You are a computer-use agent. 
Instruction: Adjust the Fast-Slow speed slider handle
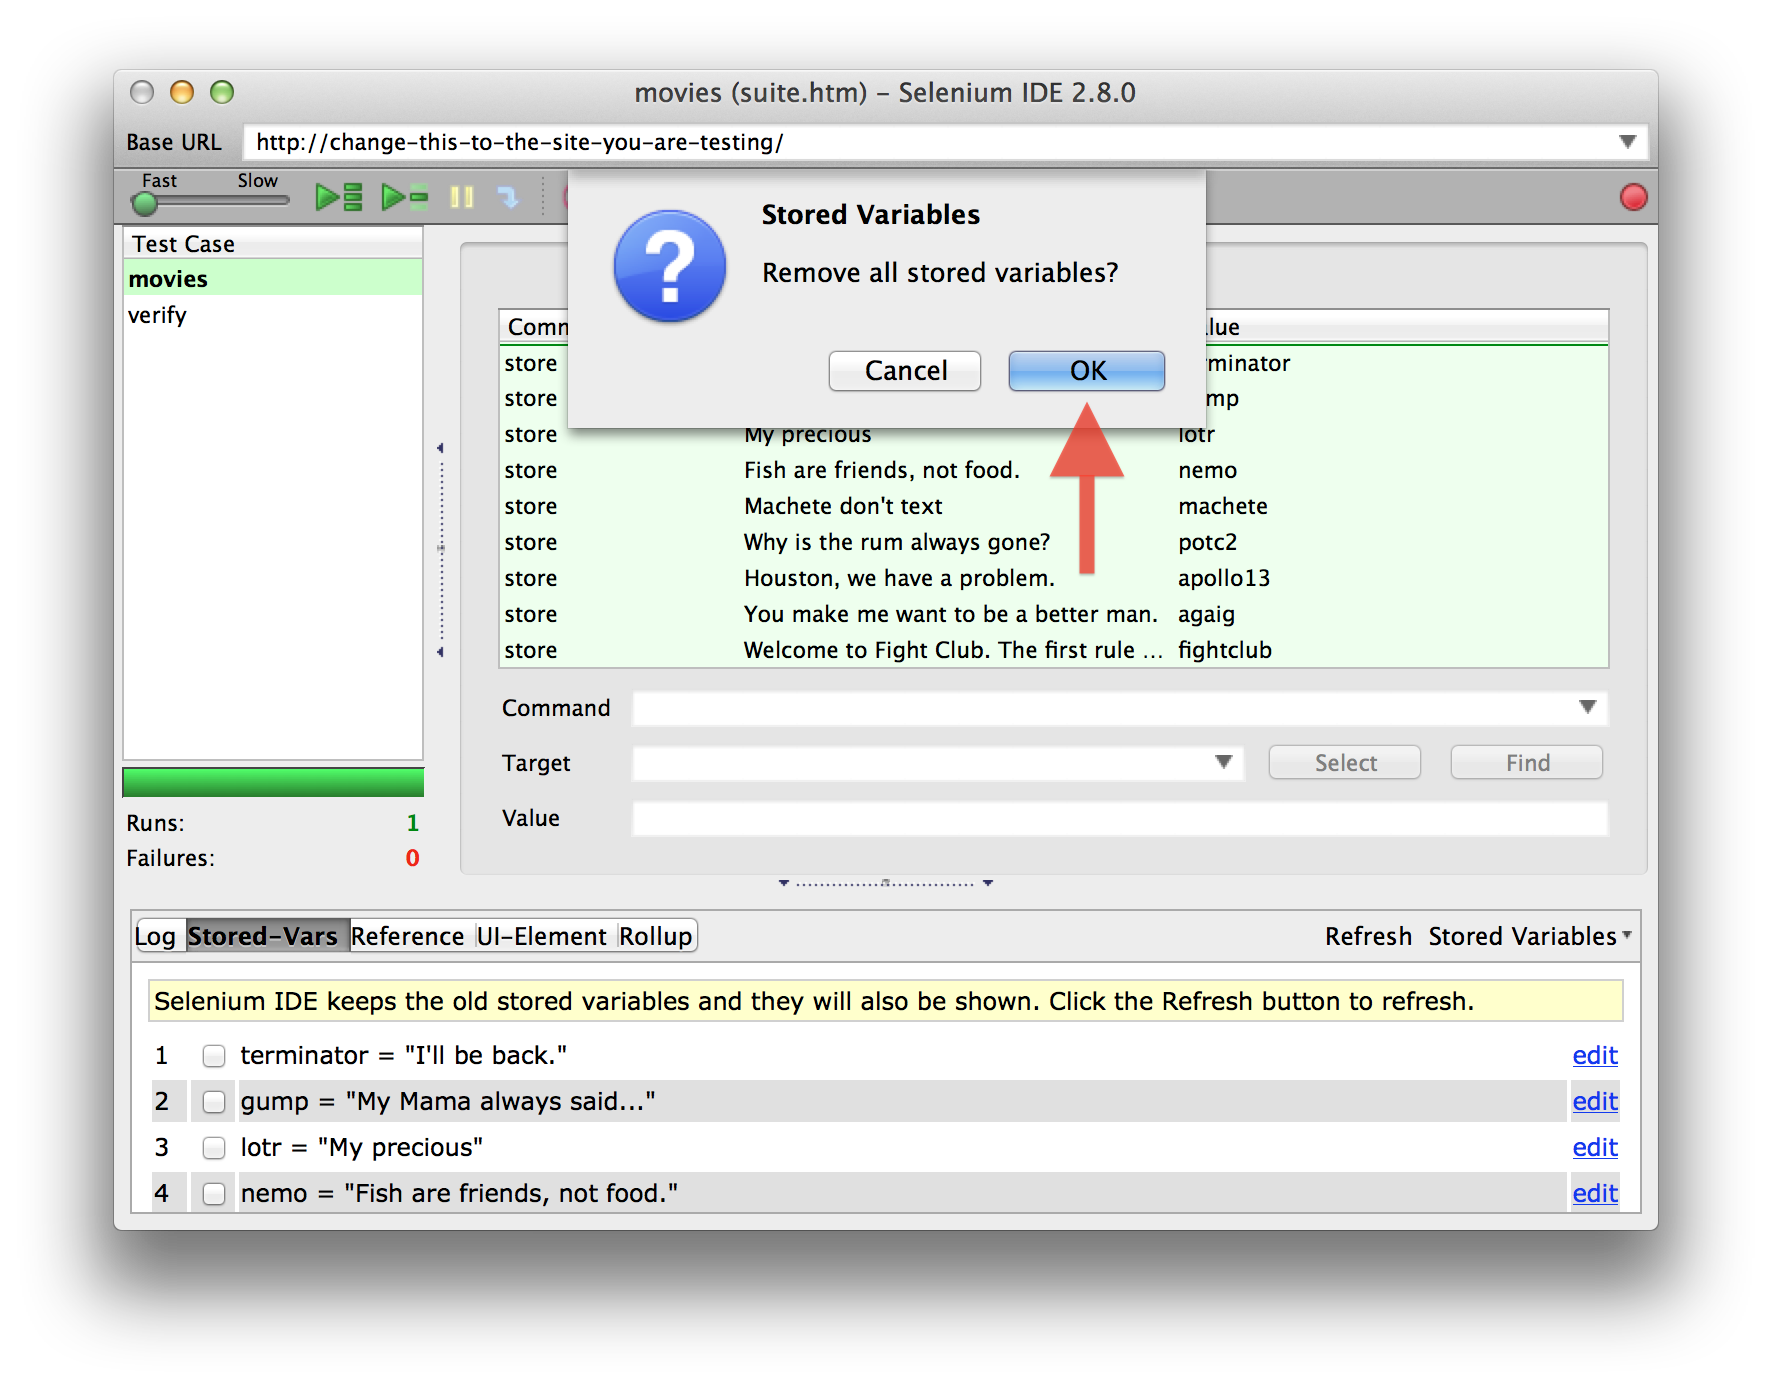point(145,204)
